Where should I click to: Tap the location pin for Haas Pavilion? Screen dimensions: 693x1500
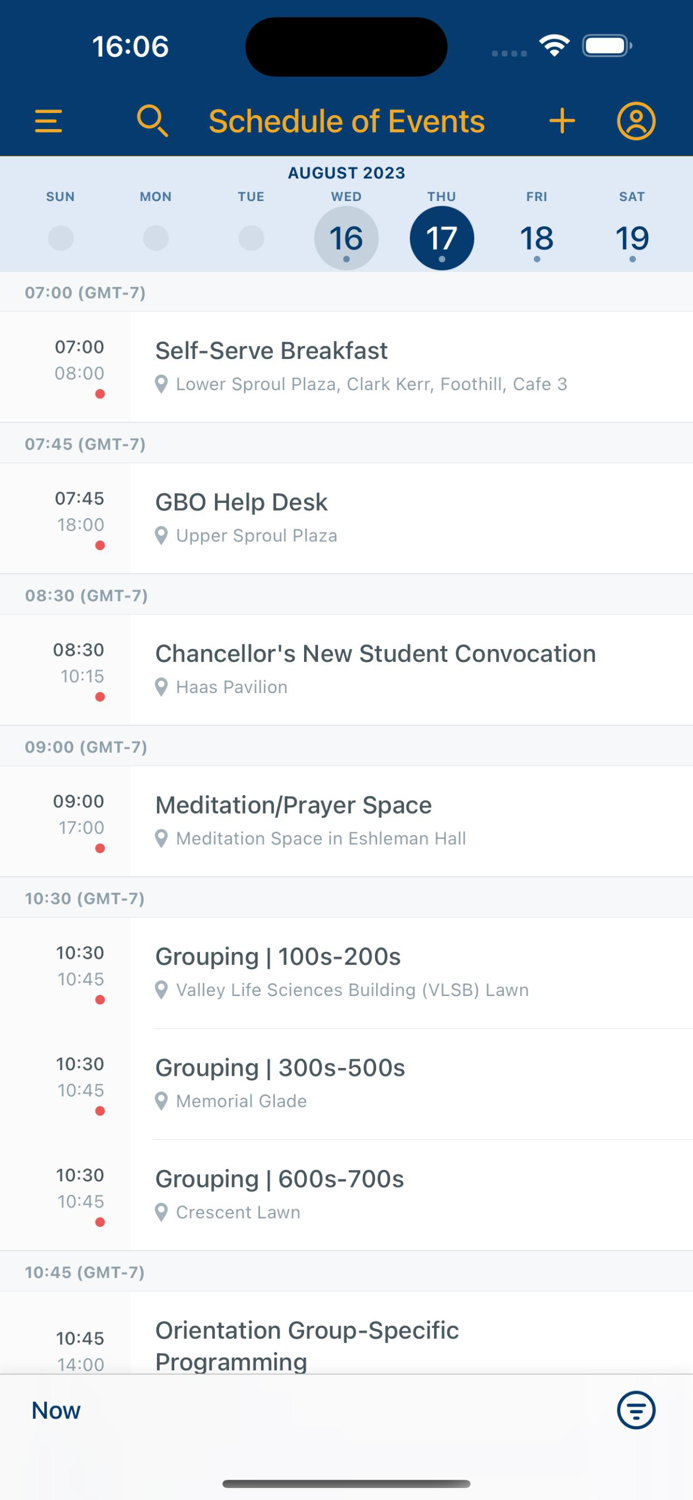point(162,687)
